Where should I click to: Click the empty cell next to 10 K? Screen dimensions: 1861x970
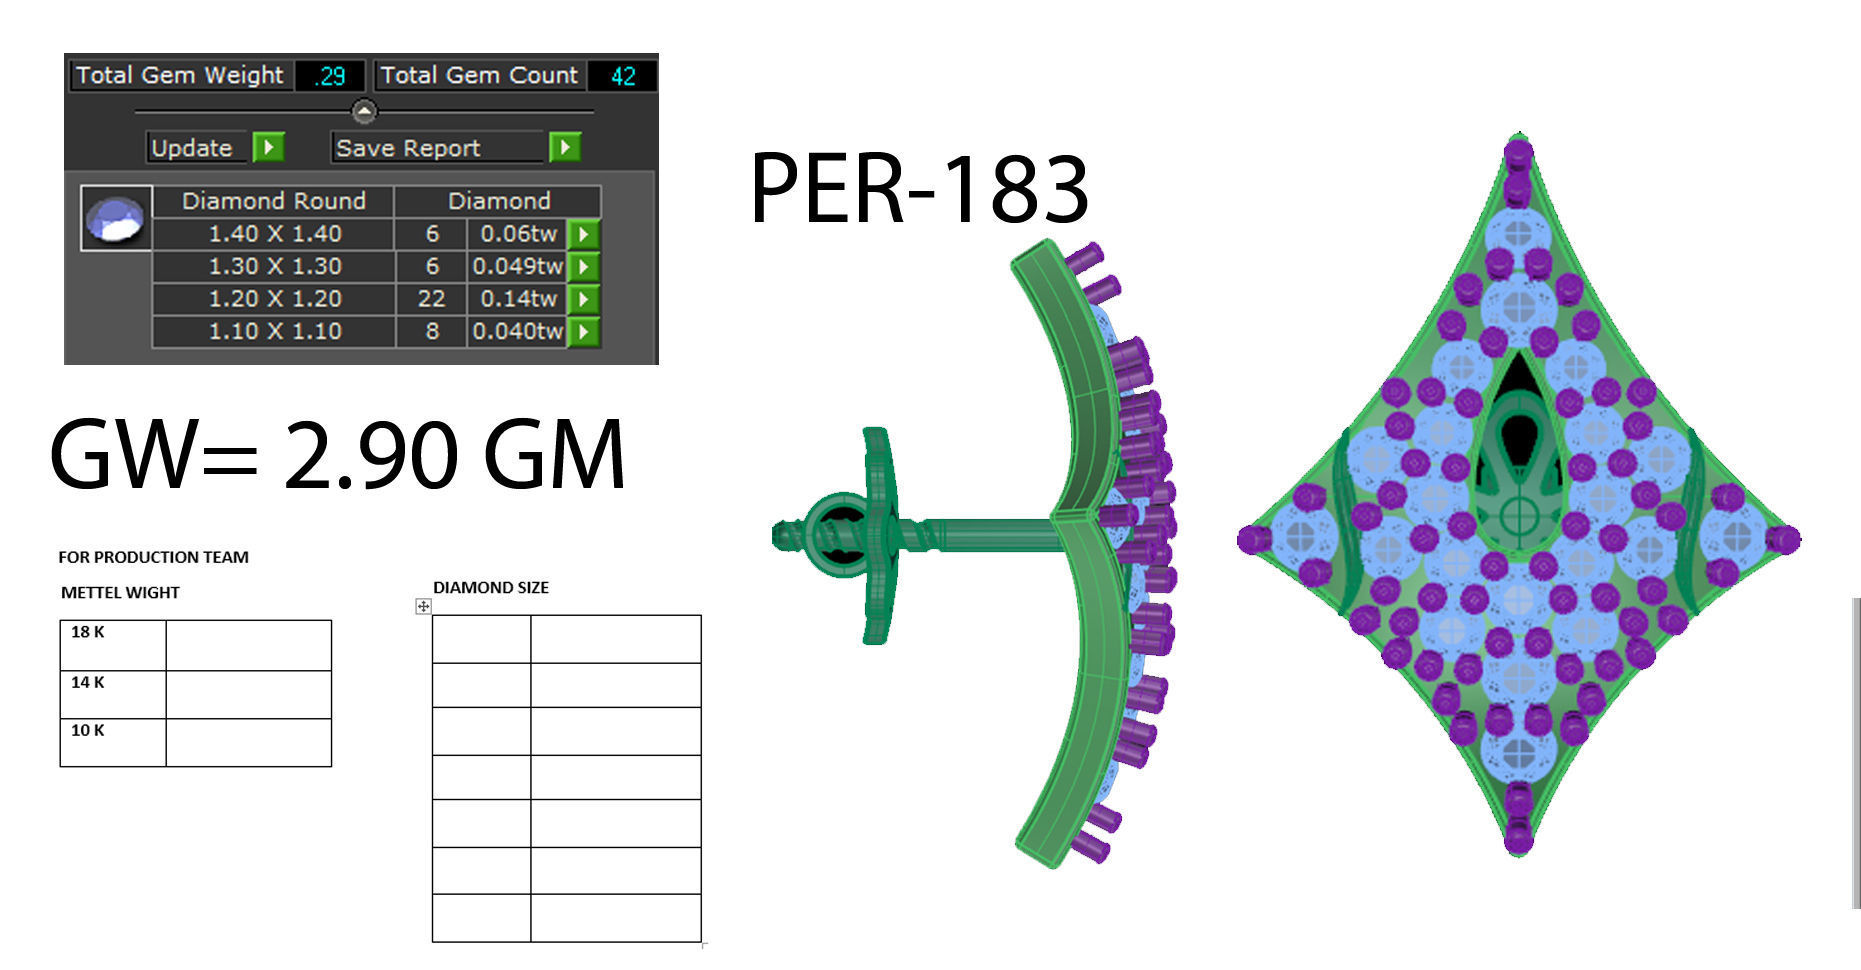248,742
